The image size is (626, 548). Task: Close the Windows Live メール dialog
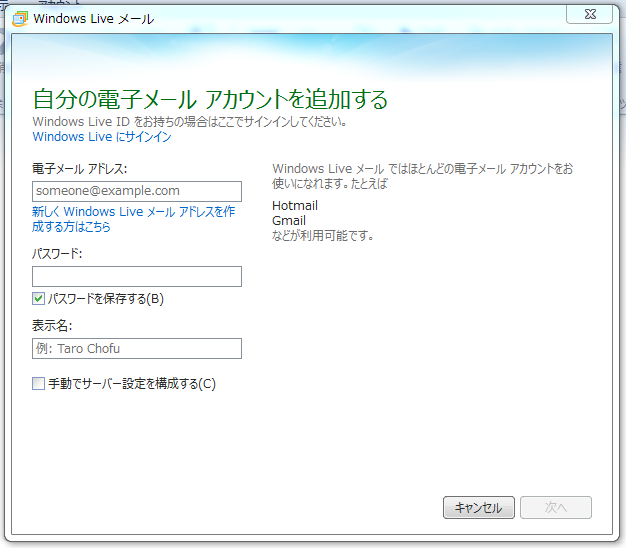click(x=589, y=14)
